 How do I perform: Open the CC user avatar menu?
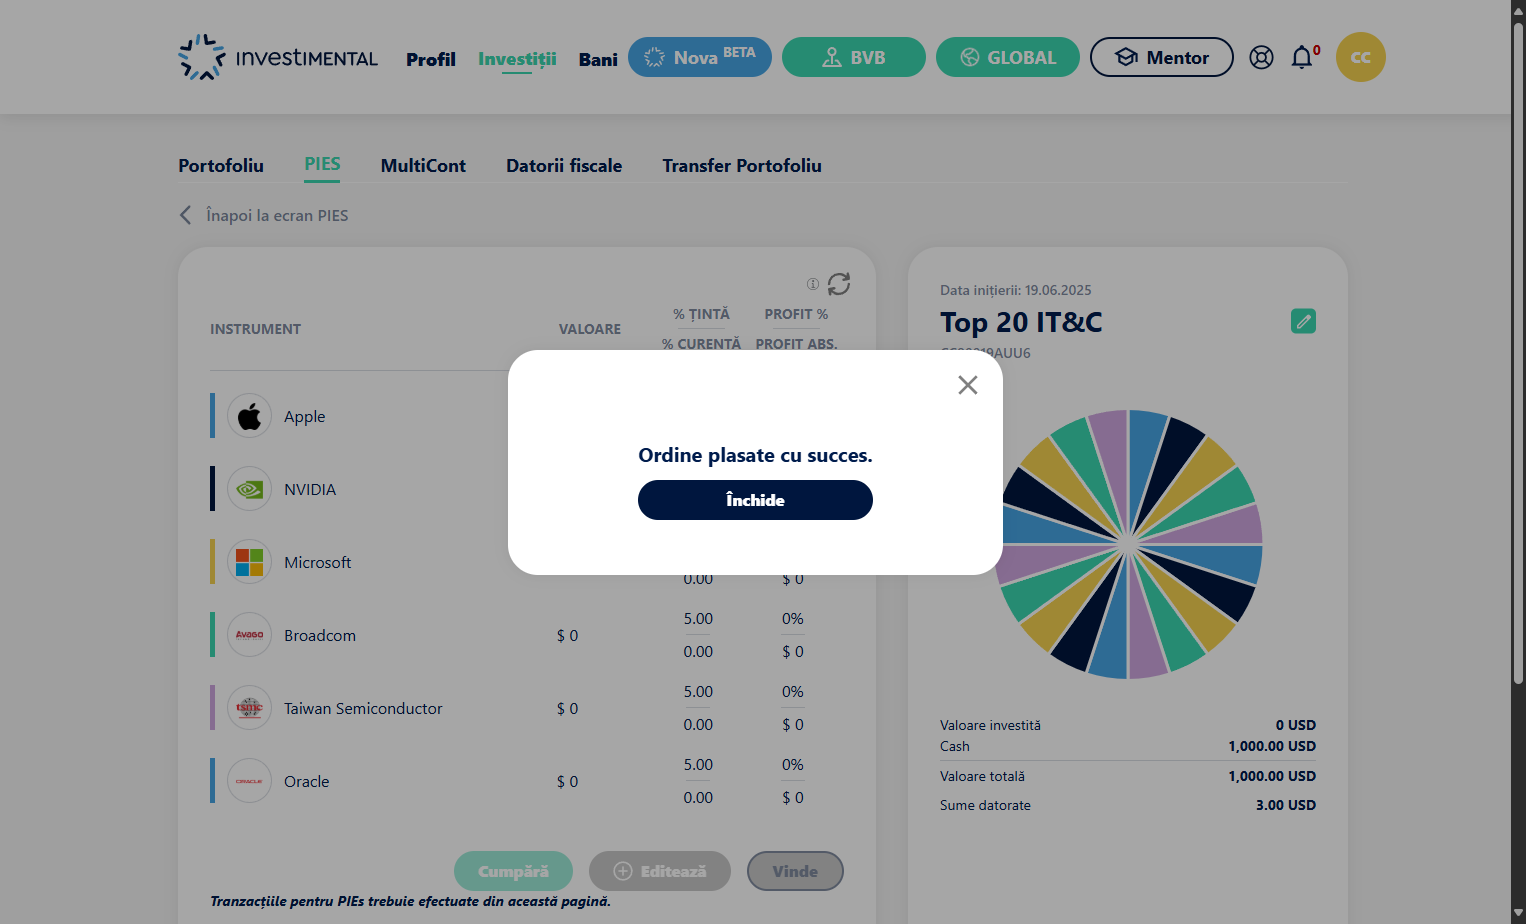(1361, 57)
